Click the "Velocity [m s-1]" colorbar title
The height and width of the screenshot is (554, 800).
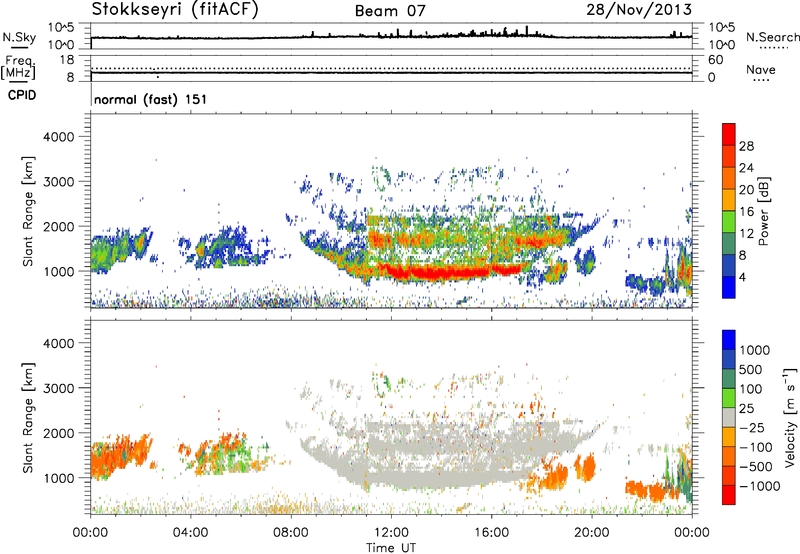point(790,417)
